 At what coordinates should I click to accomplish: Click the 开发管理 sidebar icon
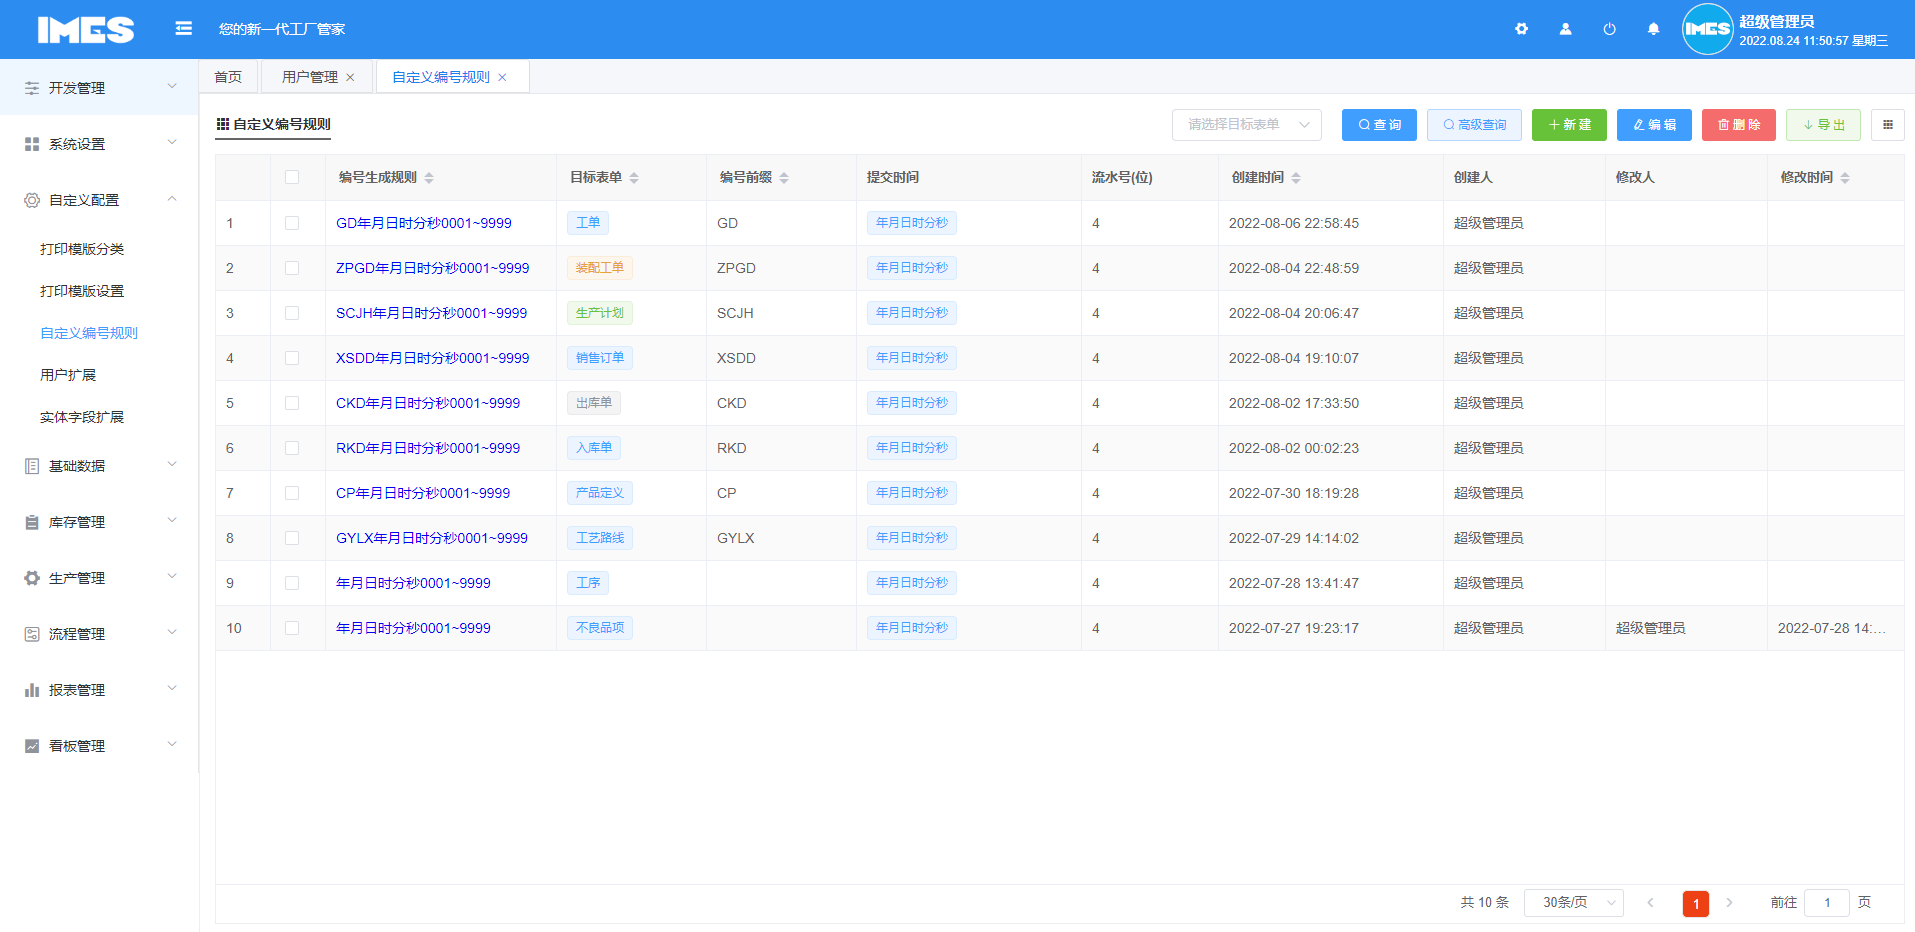tap(32, 88)
